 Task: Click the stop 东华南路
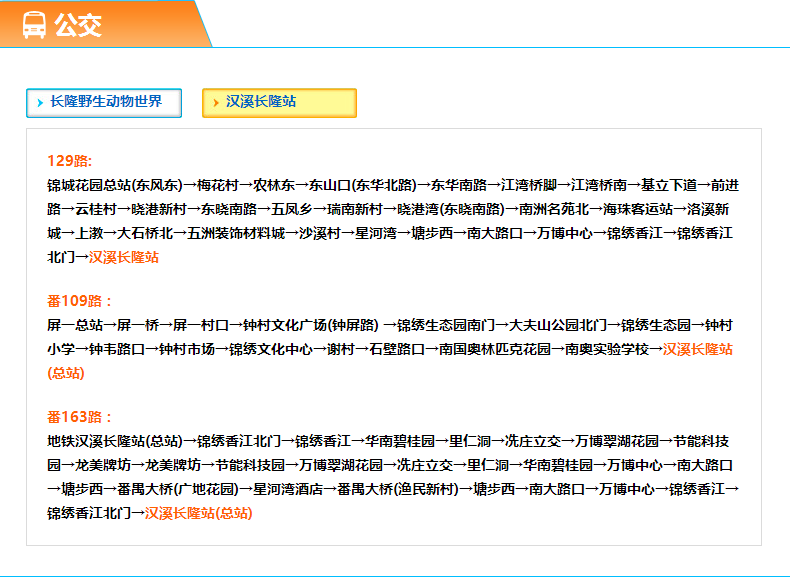pos(458,185)
